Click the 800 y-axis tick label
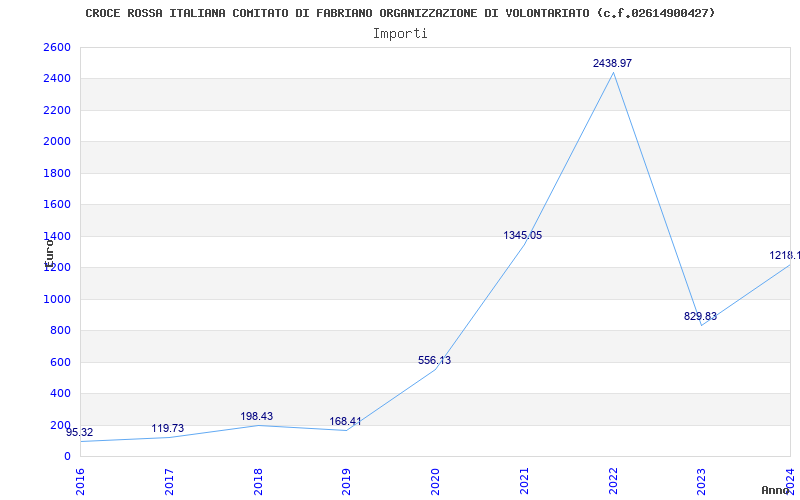Screen dimensions: 800x500 (x=61, y=331)
